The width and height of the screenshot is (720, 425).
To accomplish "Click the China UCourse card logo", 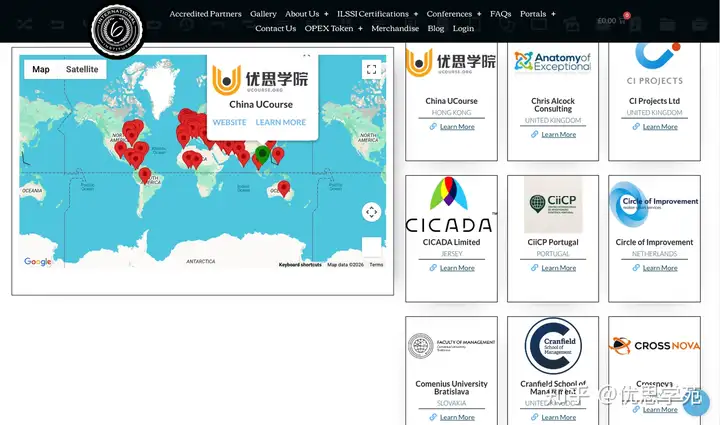I will coord(451,62).
